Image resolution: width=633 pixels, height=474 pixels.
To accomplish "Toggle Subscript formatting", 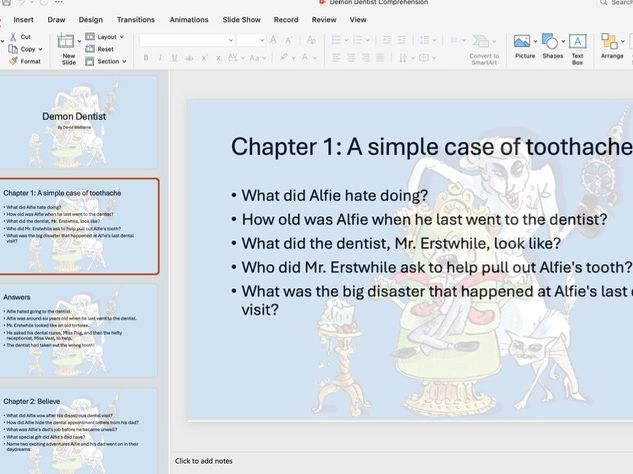I will tap(218, 59).
